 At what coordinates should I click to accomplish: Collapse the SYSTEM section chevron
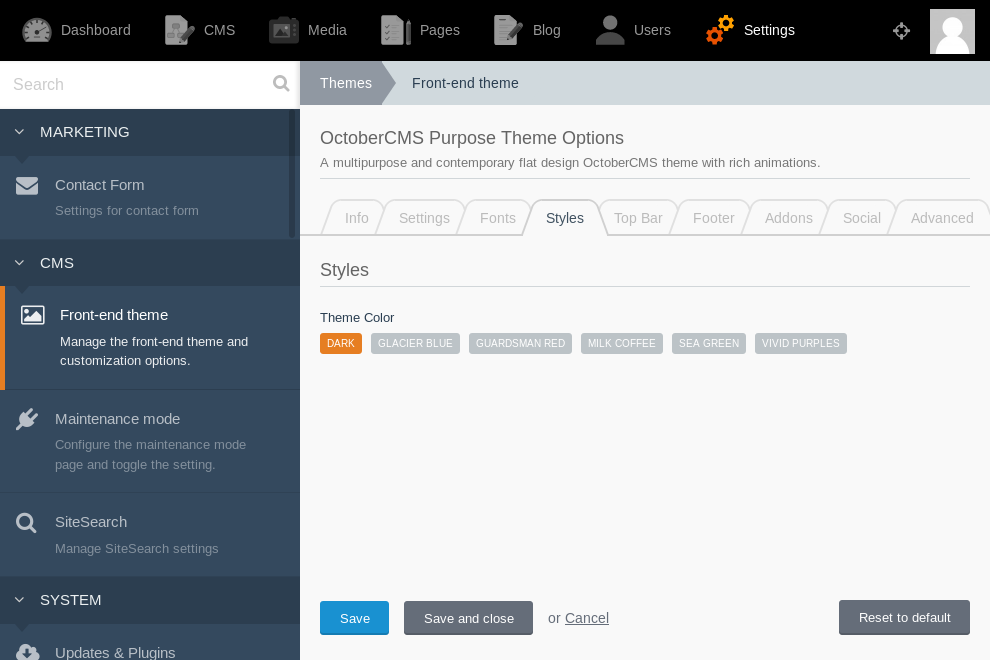[20, 600]
